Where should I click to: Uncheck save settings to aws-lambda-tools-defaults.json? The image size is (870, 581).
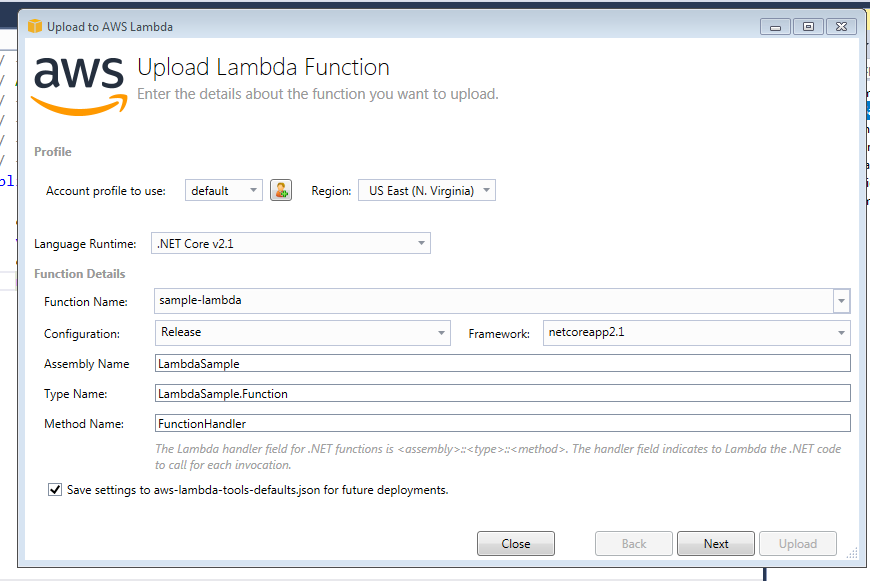pyautogui.click(x=55, y=489)
